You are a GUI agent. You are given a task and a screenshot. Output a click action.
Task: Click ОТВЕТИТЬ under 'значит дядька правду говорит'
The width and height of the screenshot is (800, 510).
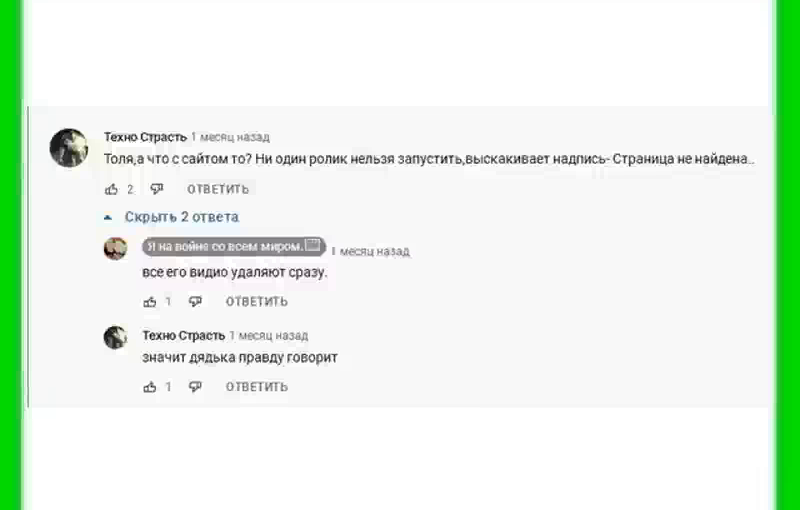coord(257,387)
